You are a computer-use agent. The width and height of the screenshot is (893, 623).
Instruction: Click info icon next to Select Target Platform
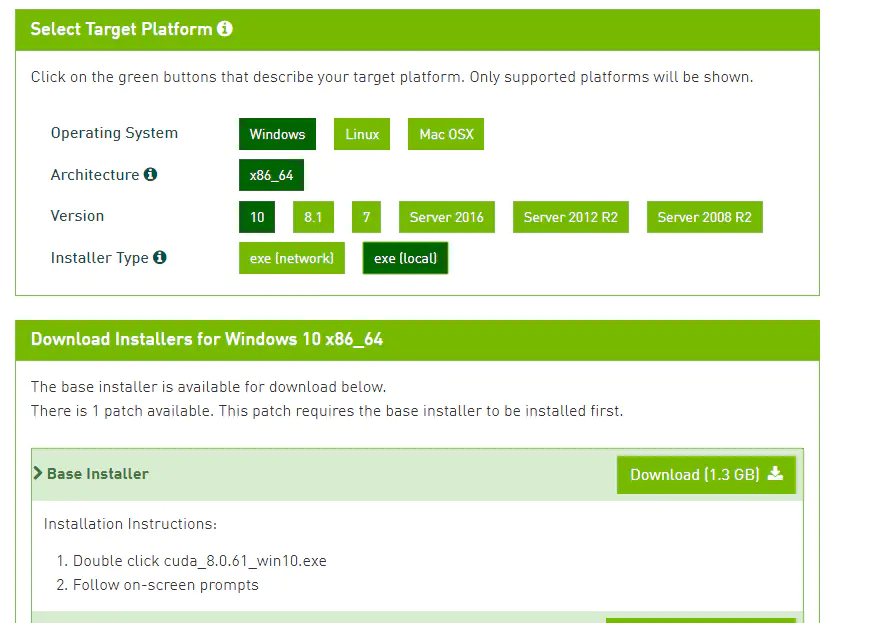pos(225,28)
